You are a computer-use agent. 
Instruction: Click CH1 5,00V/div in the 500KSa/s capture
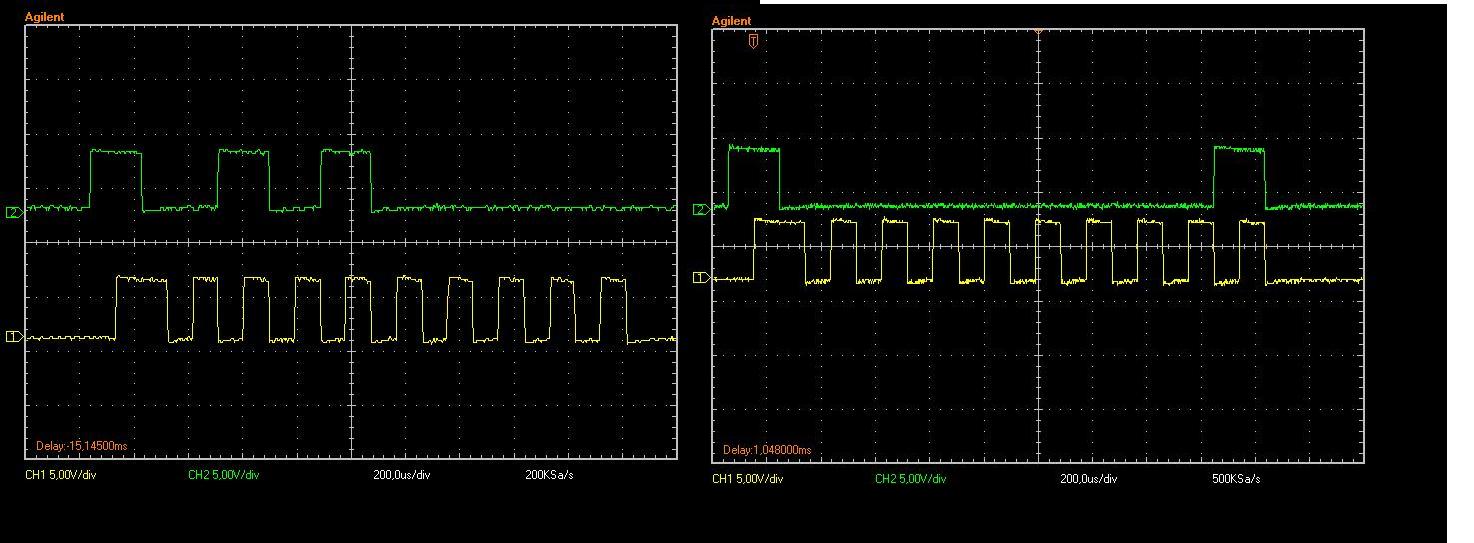748,479
